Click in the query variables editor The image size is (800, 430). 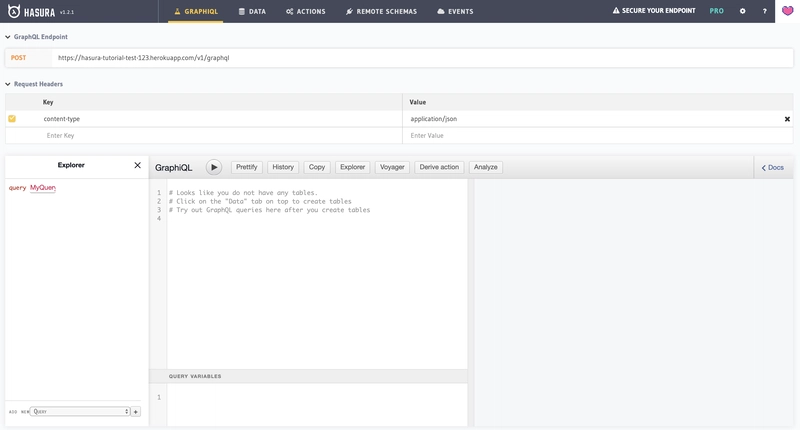pos(317,404)
